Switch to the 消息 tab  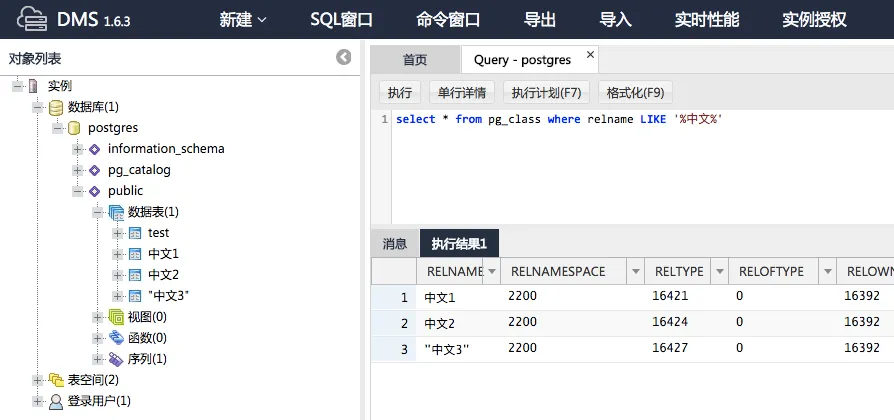point(395,244)
